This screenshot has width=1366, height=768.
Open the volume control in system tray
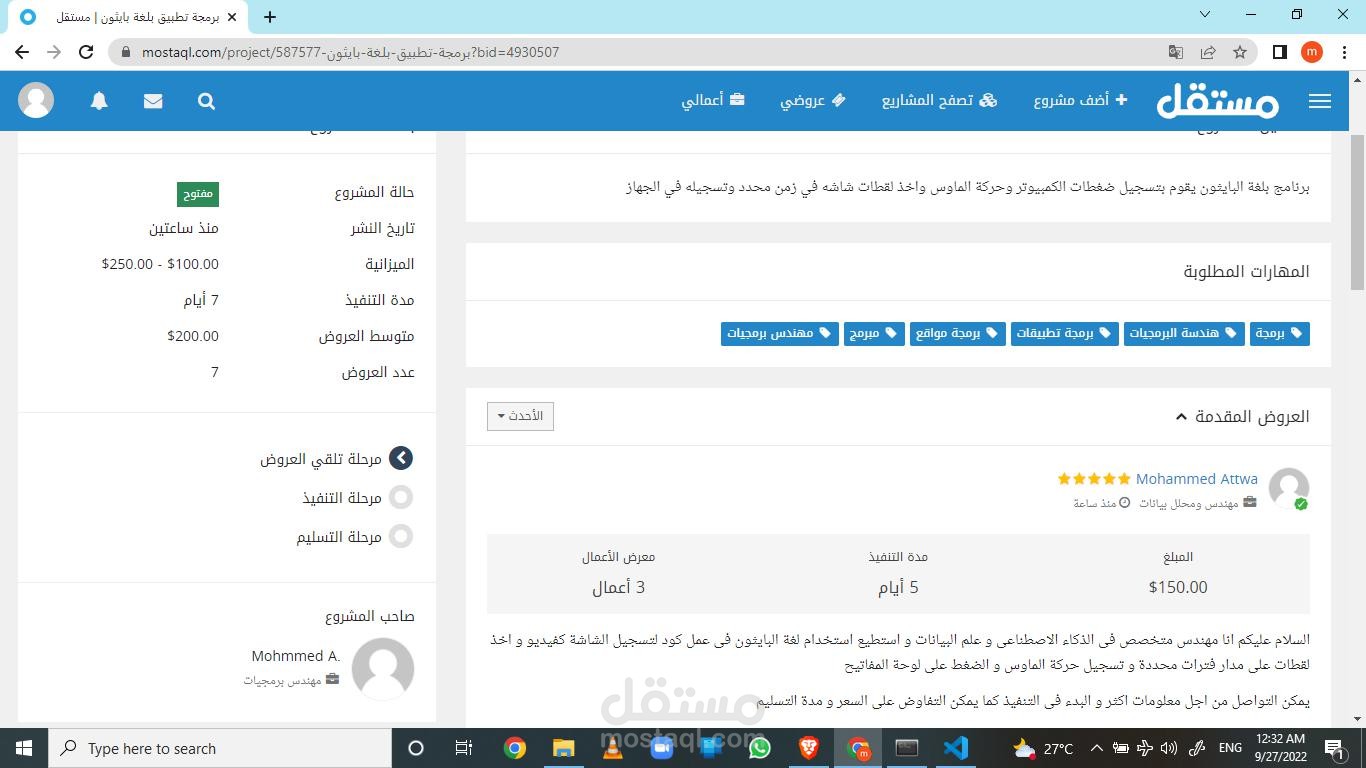click(1169, 748)
